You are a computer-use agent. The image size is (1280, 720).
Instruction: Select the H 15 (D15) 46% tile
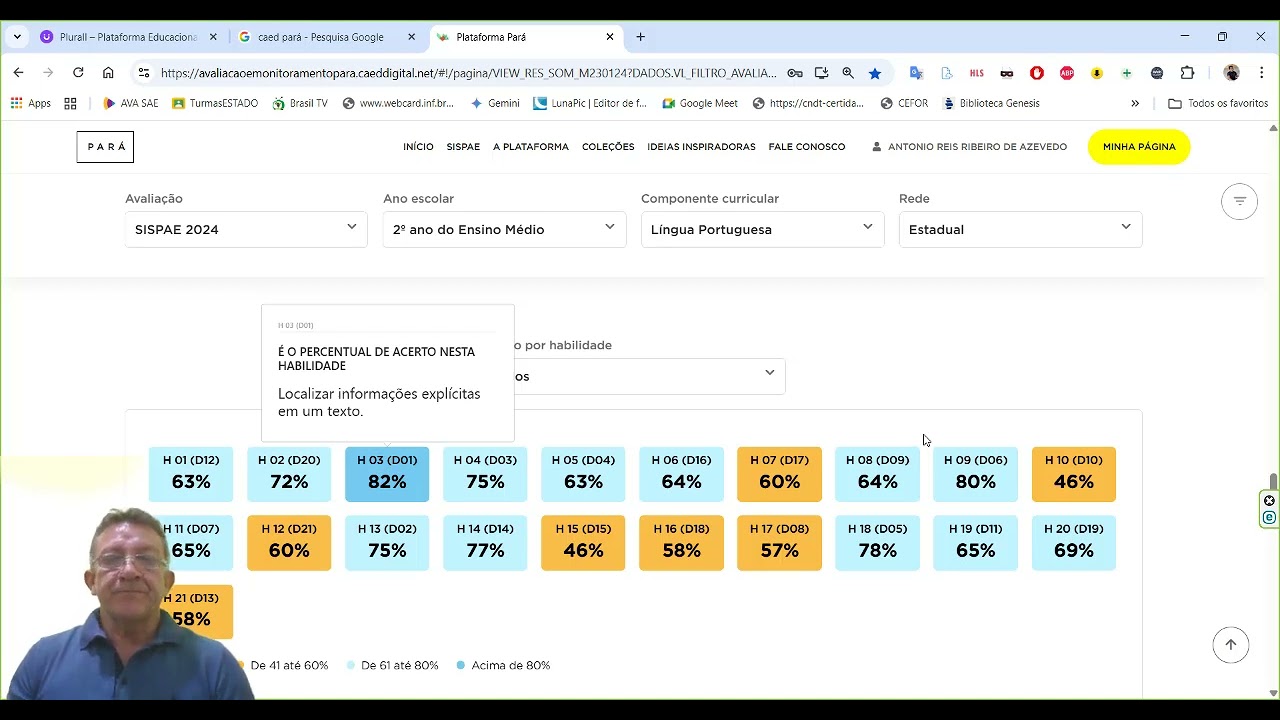coord(583,543)
